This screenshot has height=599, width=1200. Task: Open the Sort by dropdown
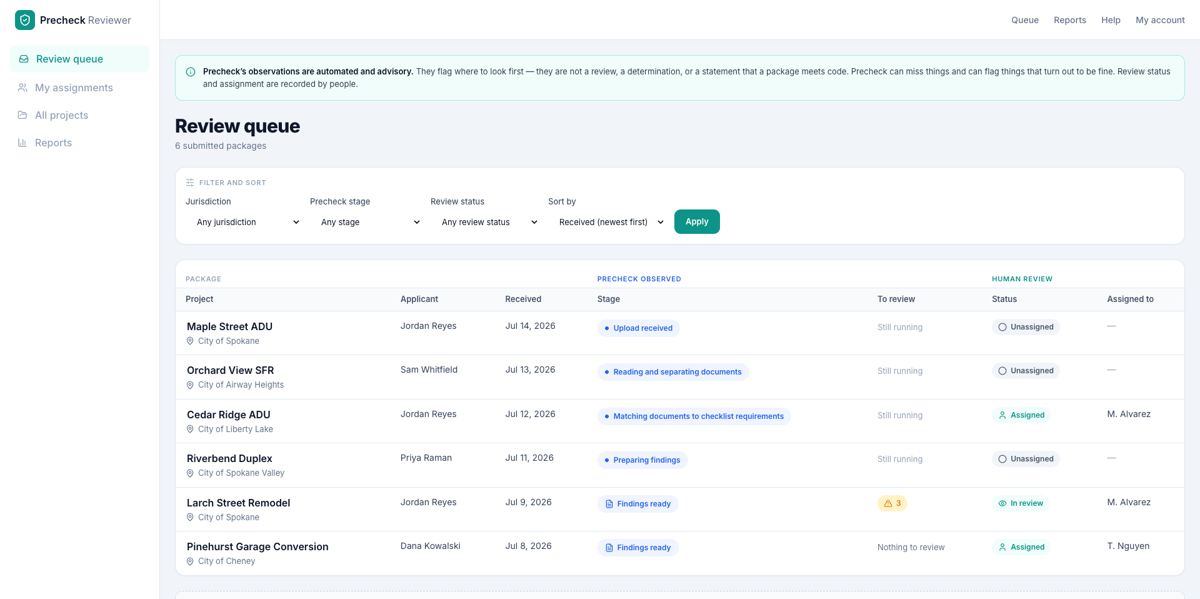pyautogui.click(x=610, y=222)
